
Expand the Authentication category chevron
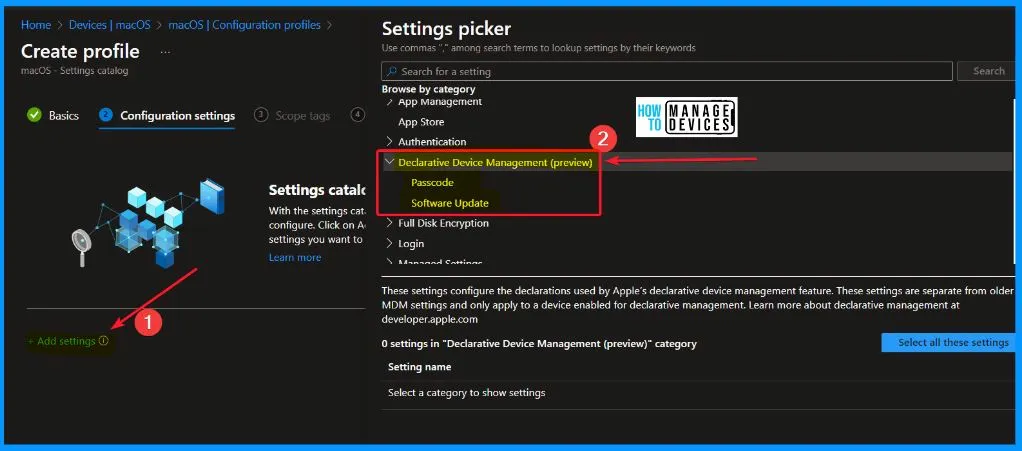[390, 141]
